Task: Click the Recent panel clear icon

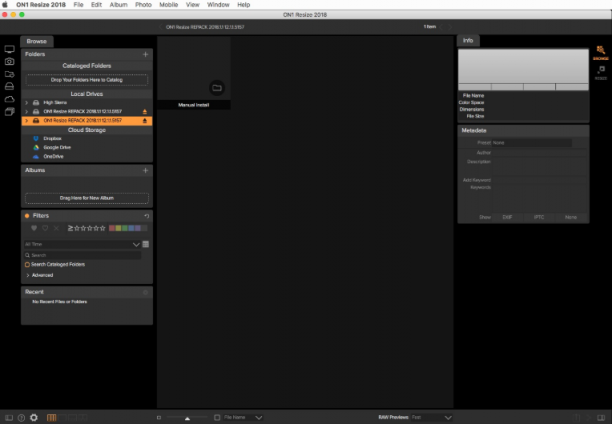Action: pyautogui.click(x=145, y=292)
